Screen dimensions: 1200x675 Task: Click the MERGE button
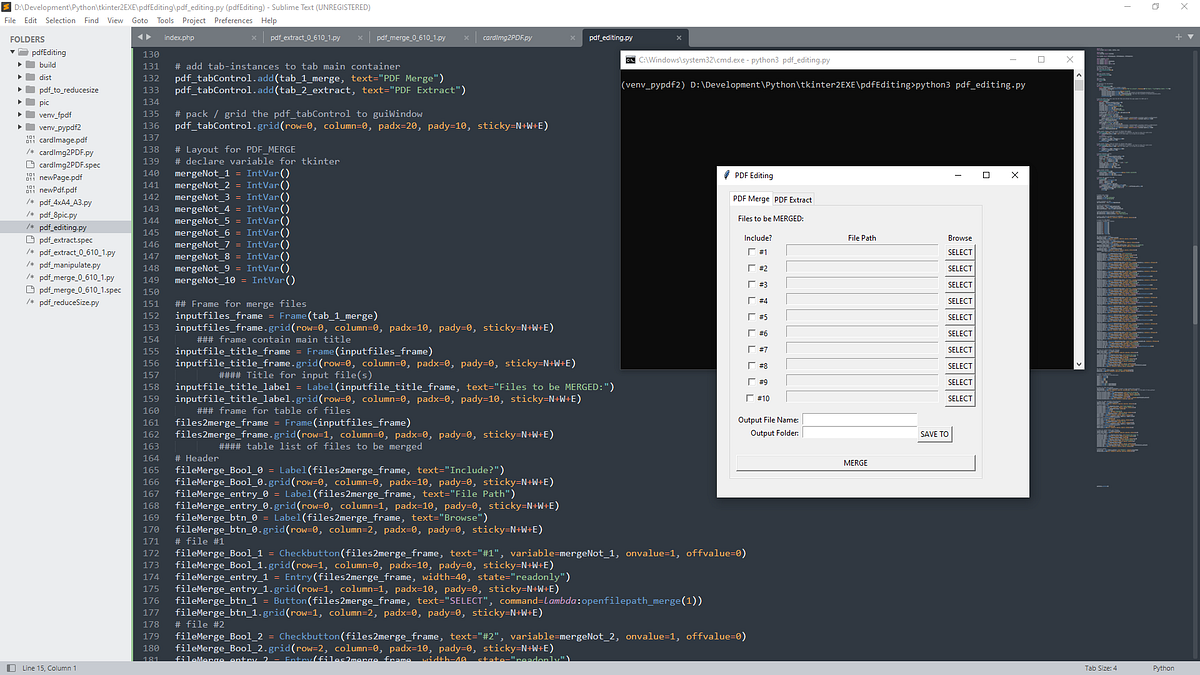pyautogui.click(x=855, y=463)
